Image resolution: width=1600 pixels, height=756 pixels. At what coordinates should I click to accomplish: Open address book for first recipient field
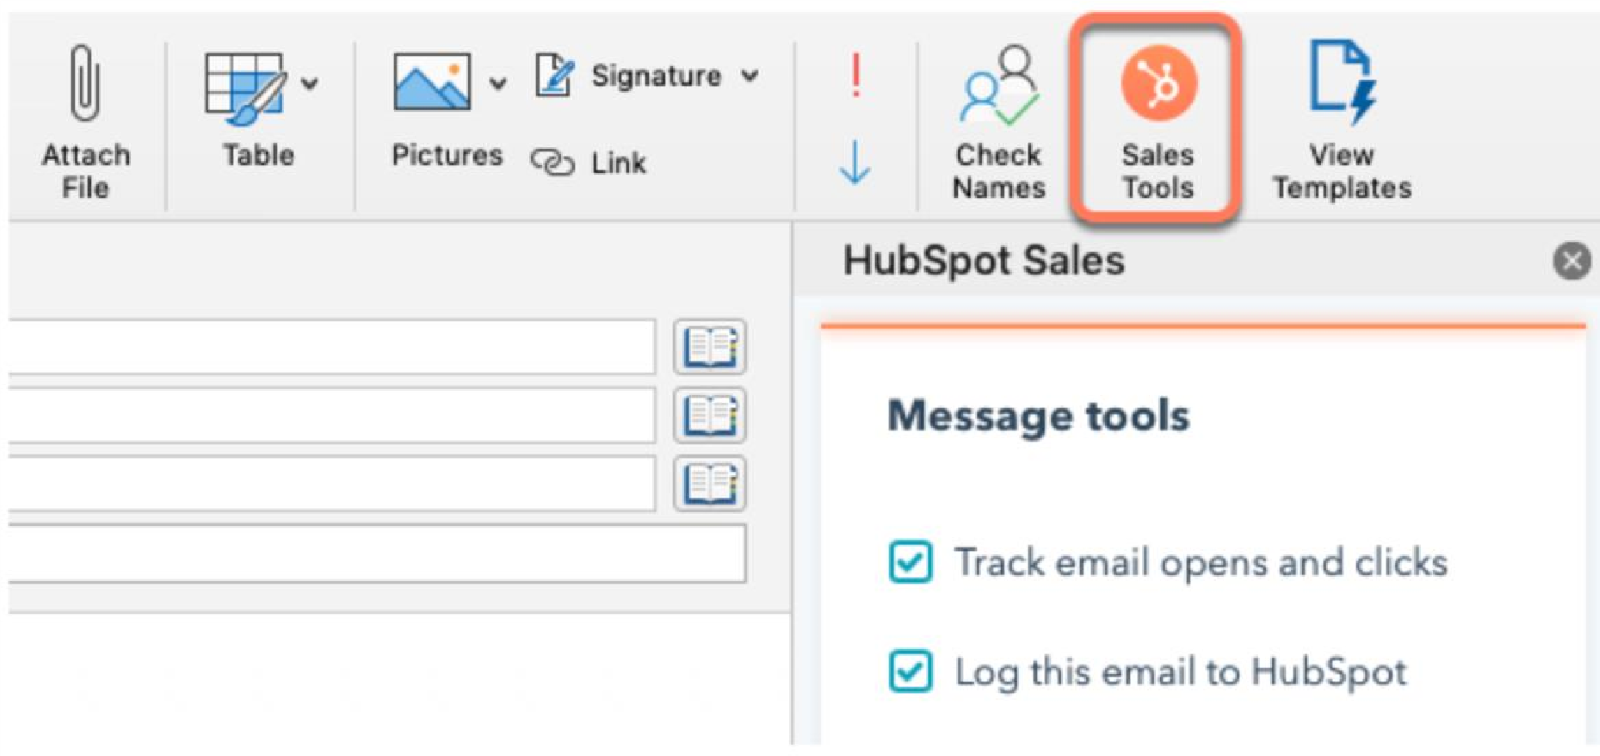point(710,348)
